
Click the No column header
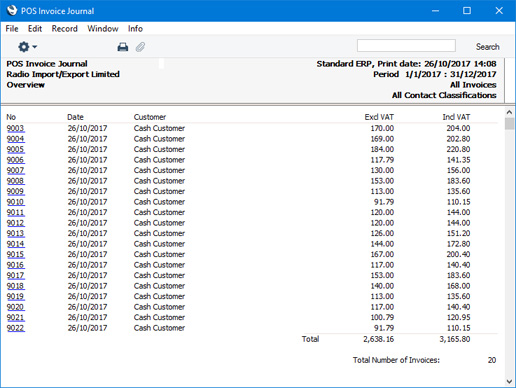click(11, 117)
